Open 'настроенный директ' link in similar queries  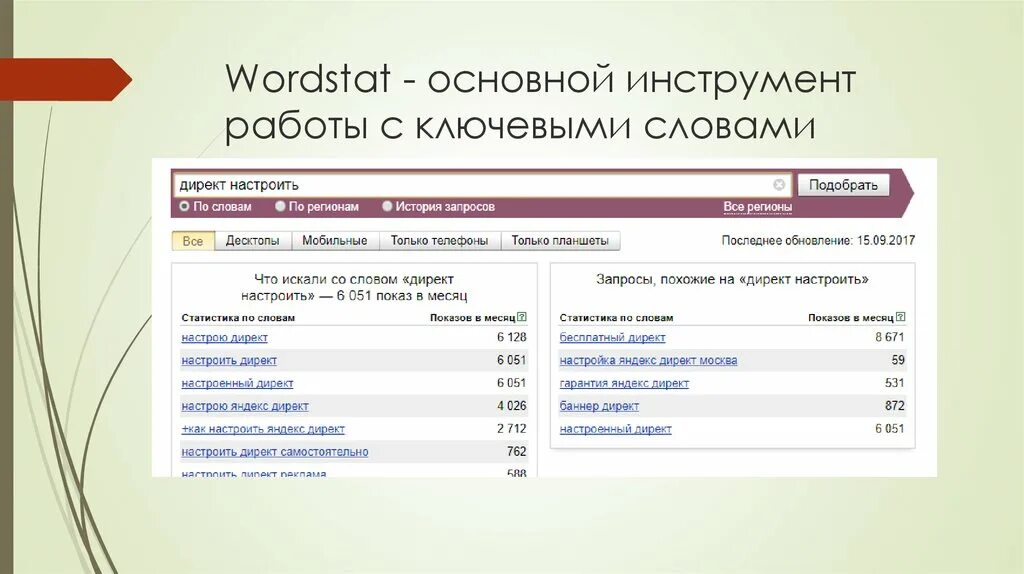coord(615,429)
